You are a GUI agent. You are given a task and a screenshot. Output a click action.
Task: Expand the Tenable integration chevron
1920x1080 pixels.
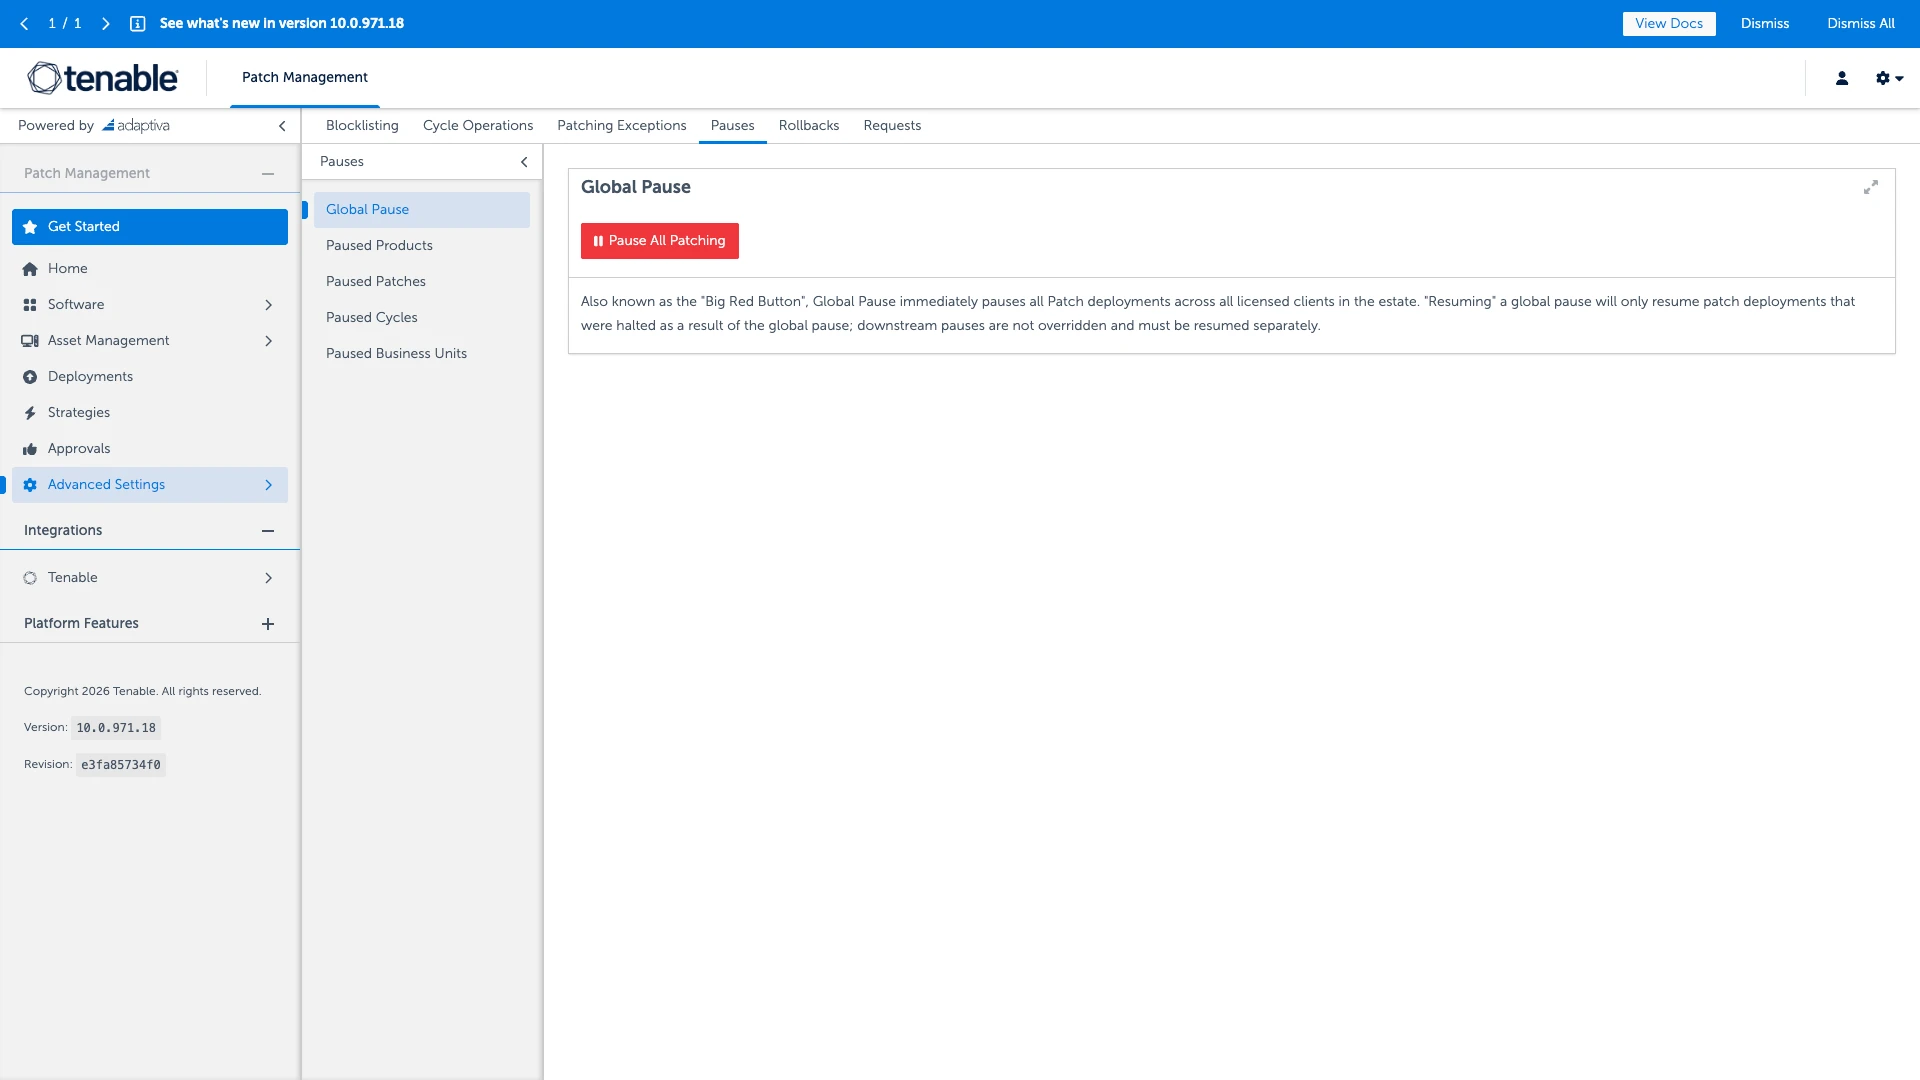coord(268,578)
